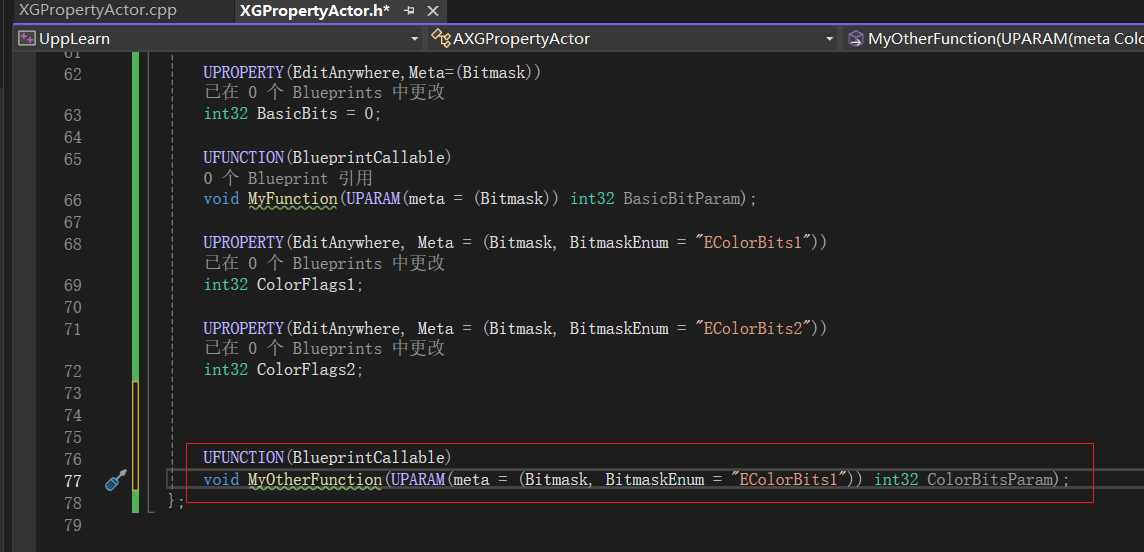Click UFUNCTION macro on line 76
The height and width of the screenshot is (552, 1144).
point(244,457)
